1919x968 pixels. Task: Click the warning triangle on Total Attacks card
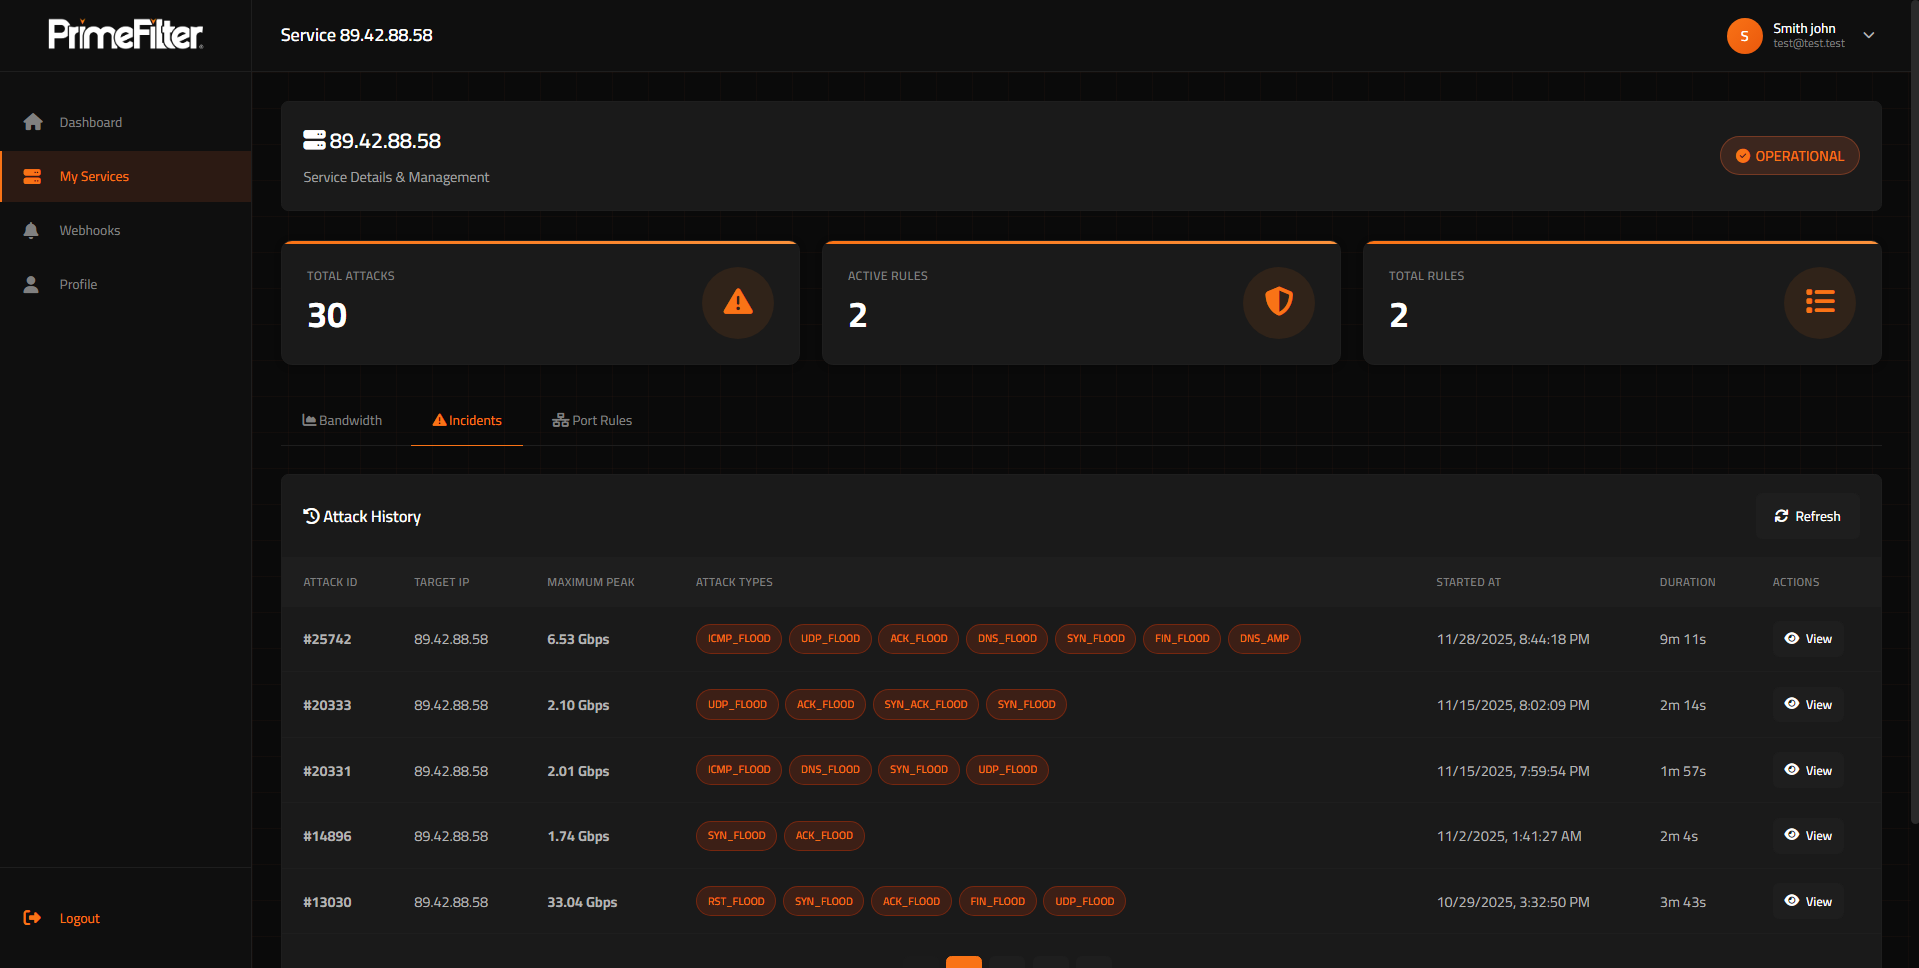point(738,303)
